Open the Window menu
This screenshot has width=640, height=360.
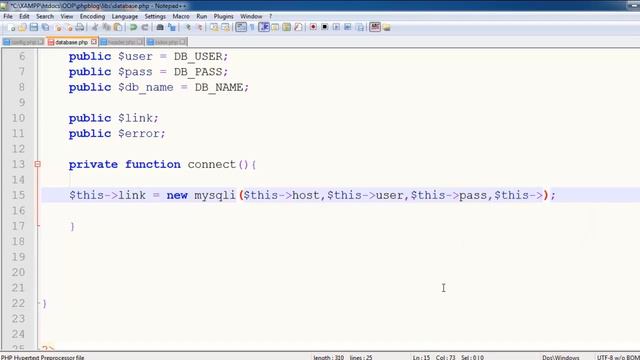click(x=251, y=16)
